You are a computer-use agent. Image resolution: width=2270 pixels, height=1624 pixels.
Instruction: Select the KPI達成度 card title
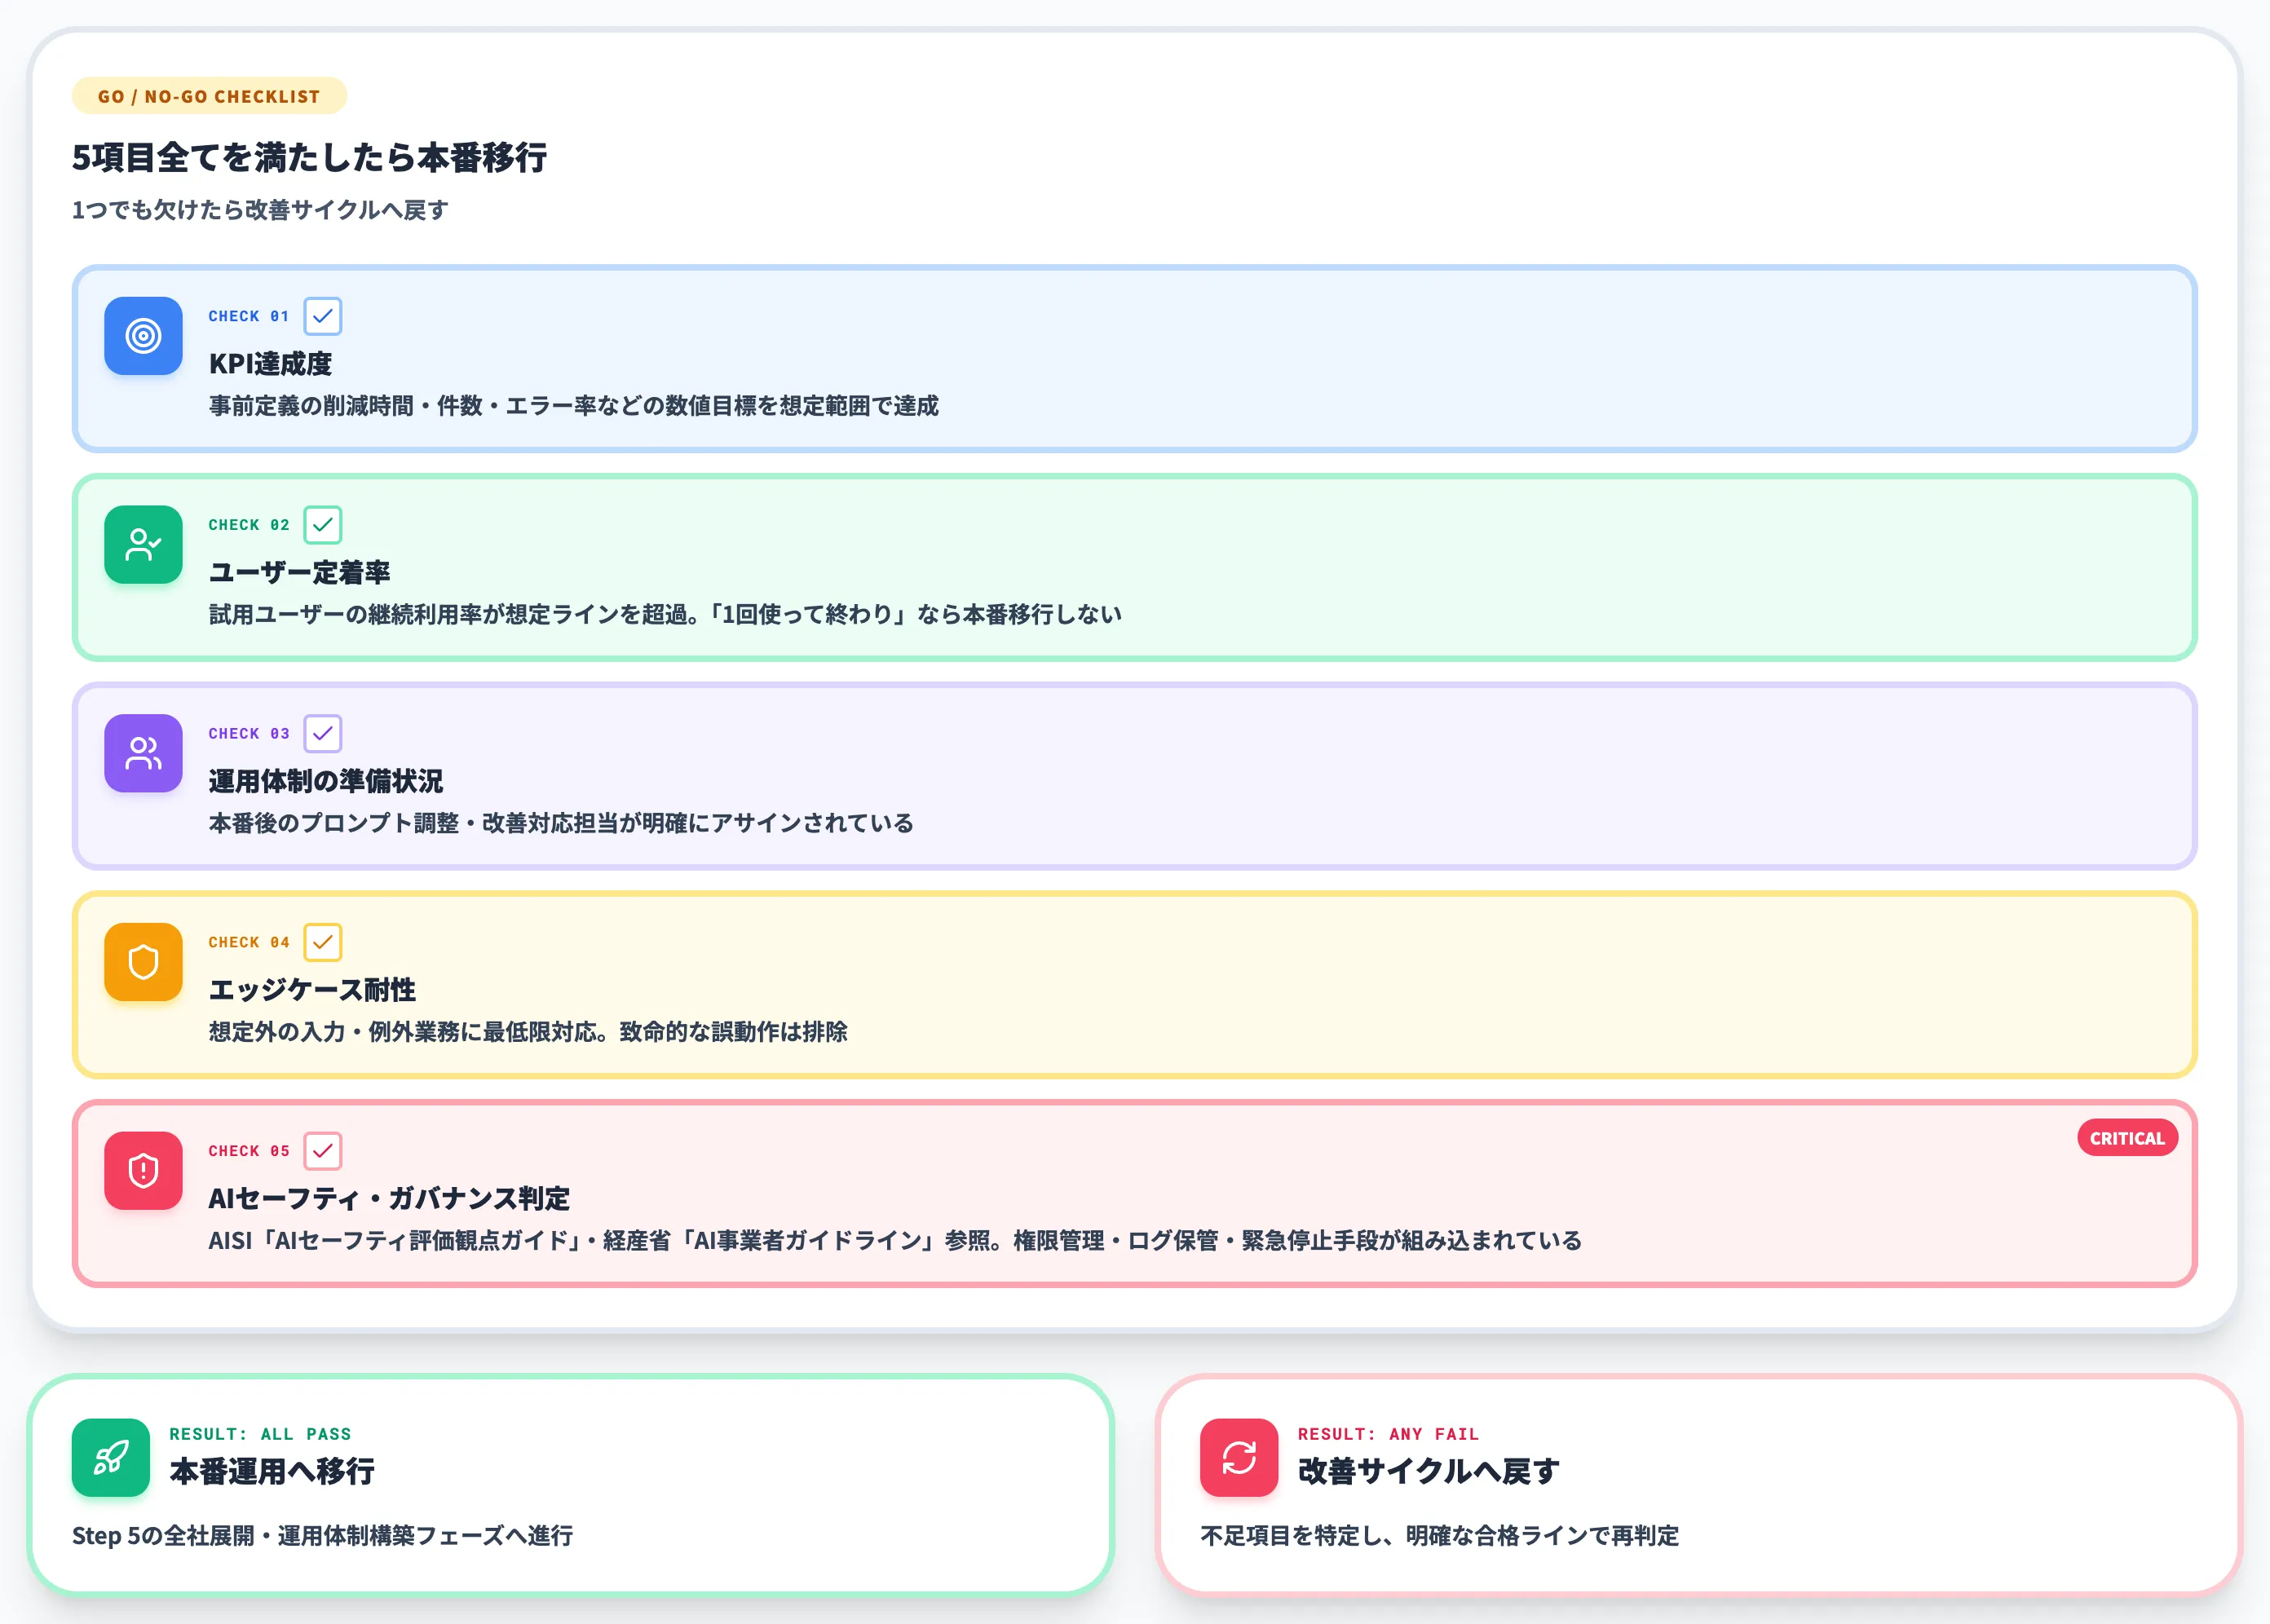click(x=270, y=364)
